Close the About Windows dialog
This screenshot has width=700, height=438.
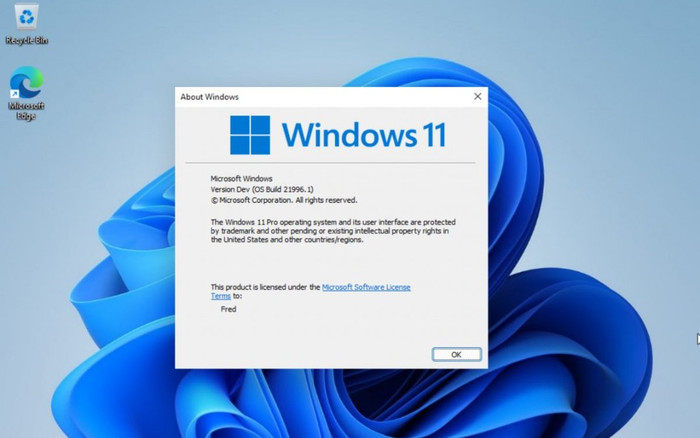(477, 96)
